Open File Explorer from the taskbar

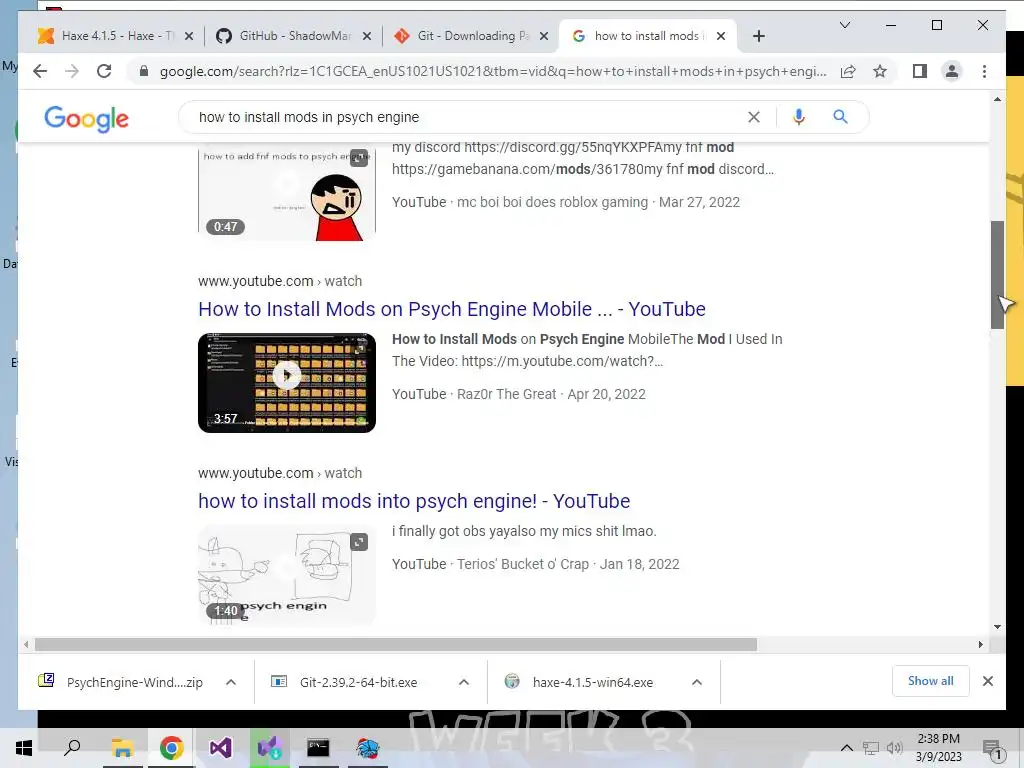(122, 748)
